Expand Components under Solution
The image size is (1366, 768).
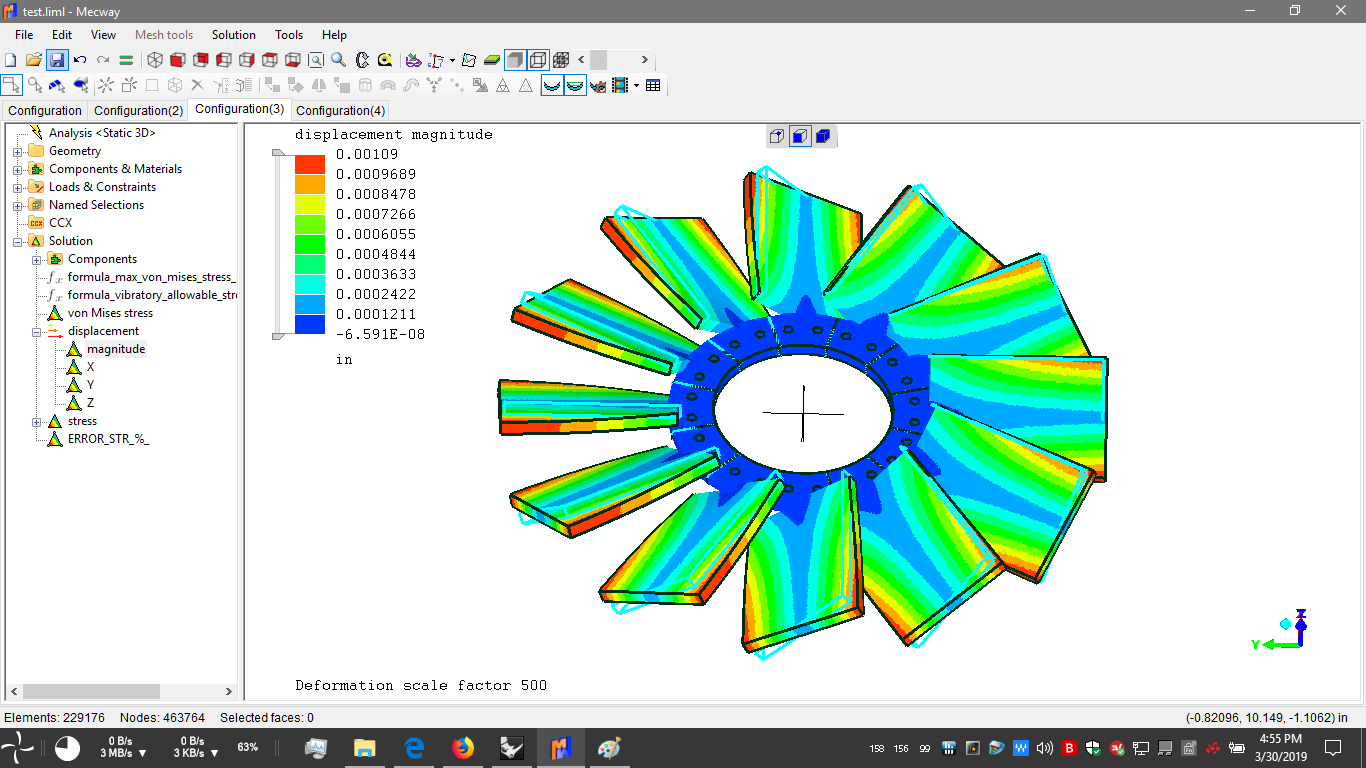click(37, 260)
